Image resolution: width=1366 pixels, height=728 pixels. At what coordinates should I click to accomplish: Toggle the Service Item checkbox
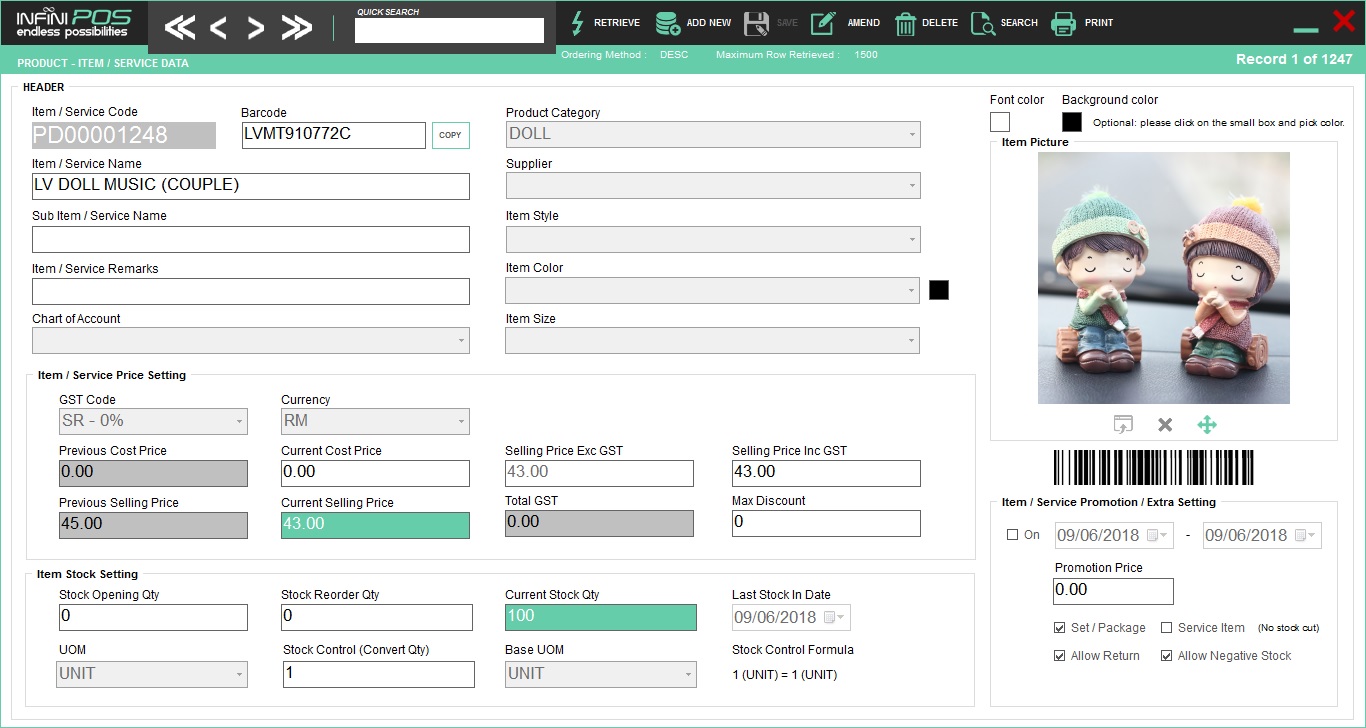pos(1166,628)
